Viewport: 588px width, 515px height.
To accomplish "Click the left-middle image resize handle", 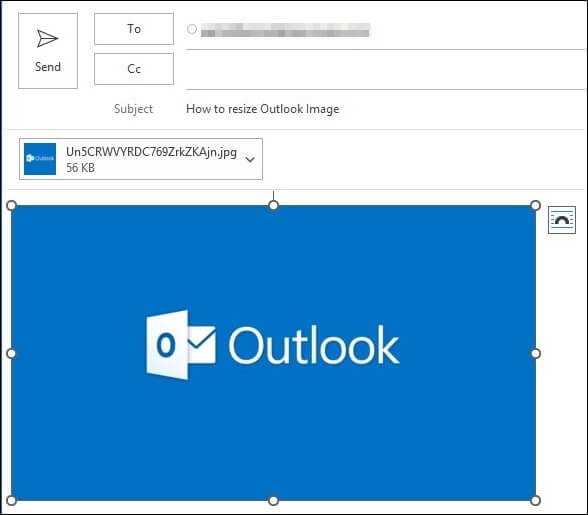I will coord(12,353).
